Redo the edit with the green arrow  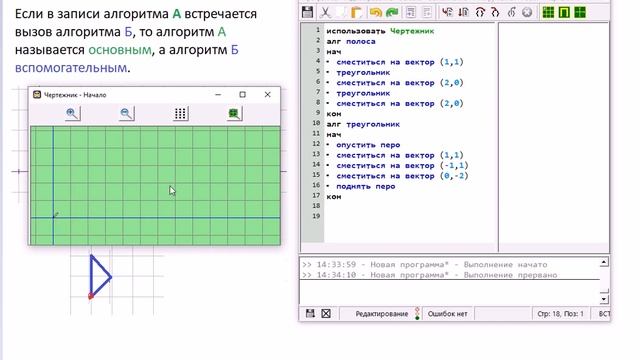392,12
